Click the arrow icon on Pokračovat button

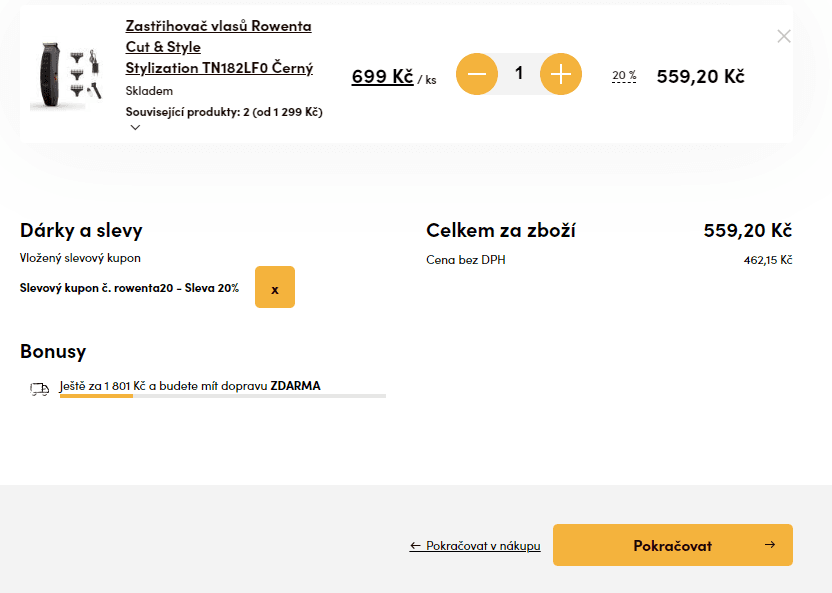[x=770, y=545]
